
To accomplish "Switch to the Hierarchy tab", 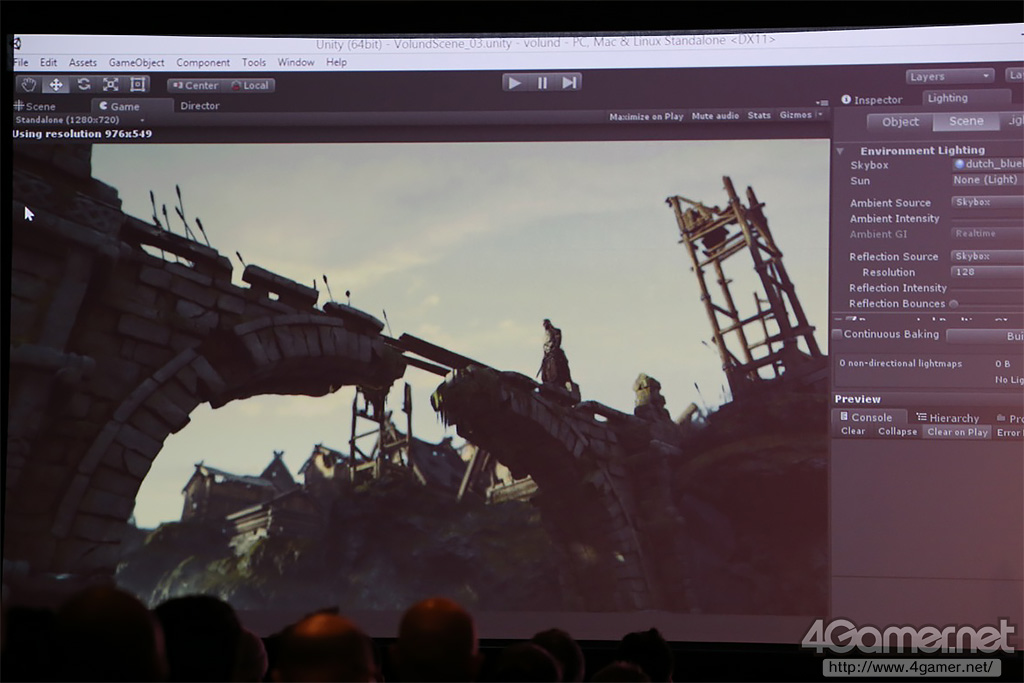I will coord(948,418).
